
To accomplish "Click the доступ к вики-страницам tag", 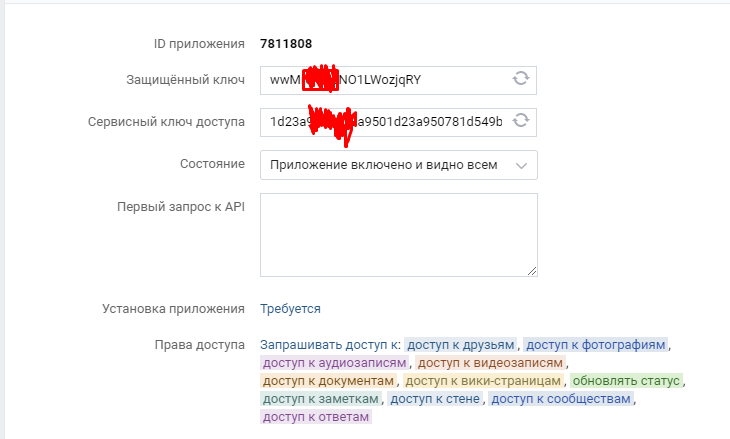I will click(x=484, y=381).
